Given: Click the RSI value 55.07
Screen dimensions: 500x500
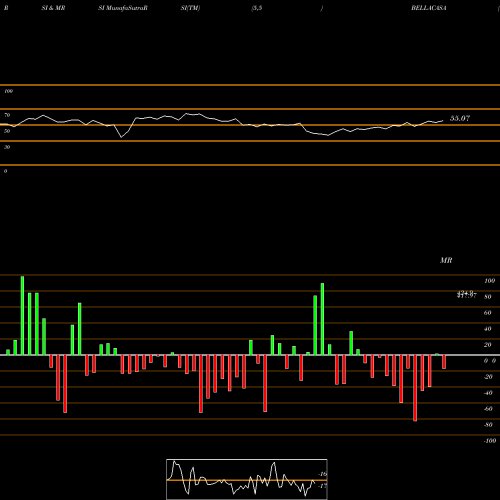Looking at the screenshot, I should click(460, 118).
